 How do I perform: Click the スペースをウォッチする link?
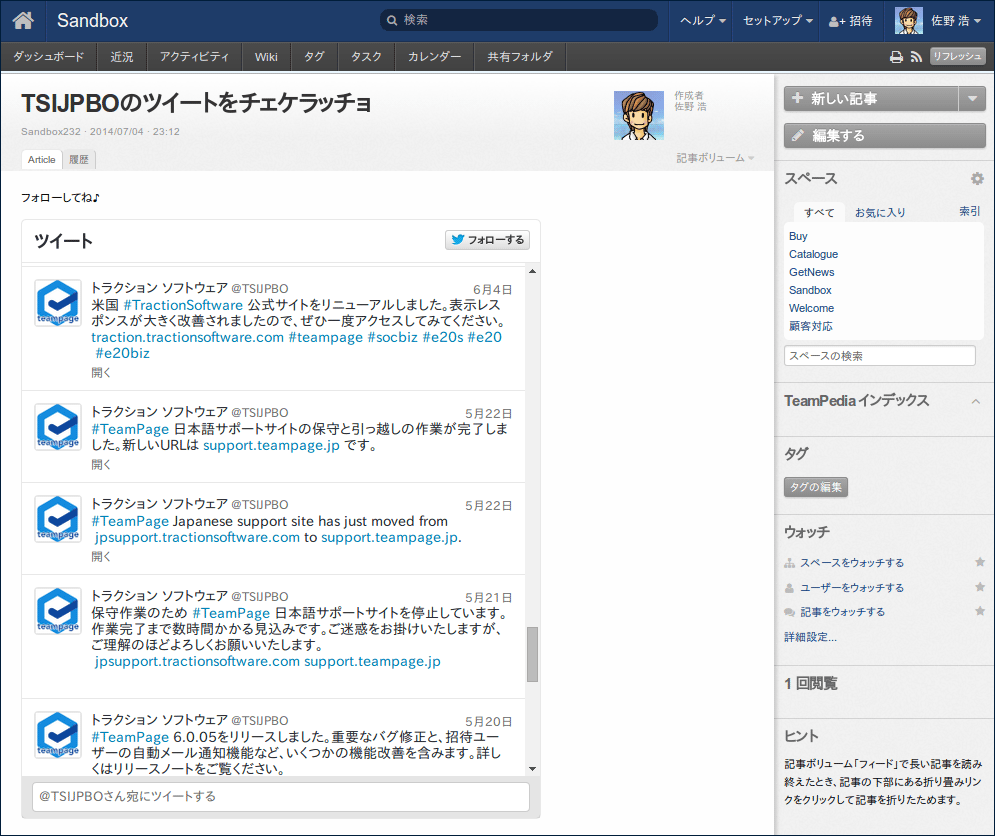(852, 562)
